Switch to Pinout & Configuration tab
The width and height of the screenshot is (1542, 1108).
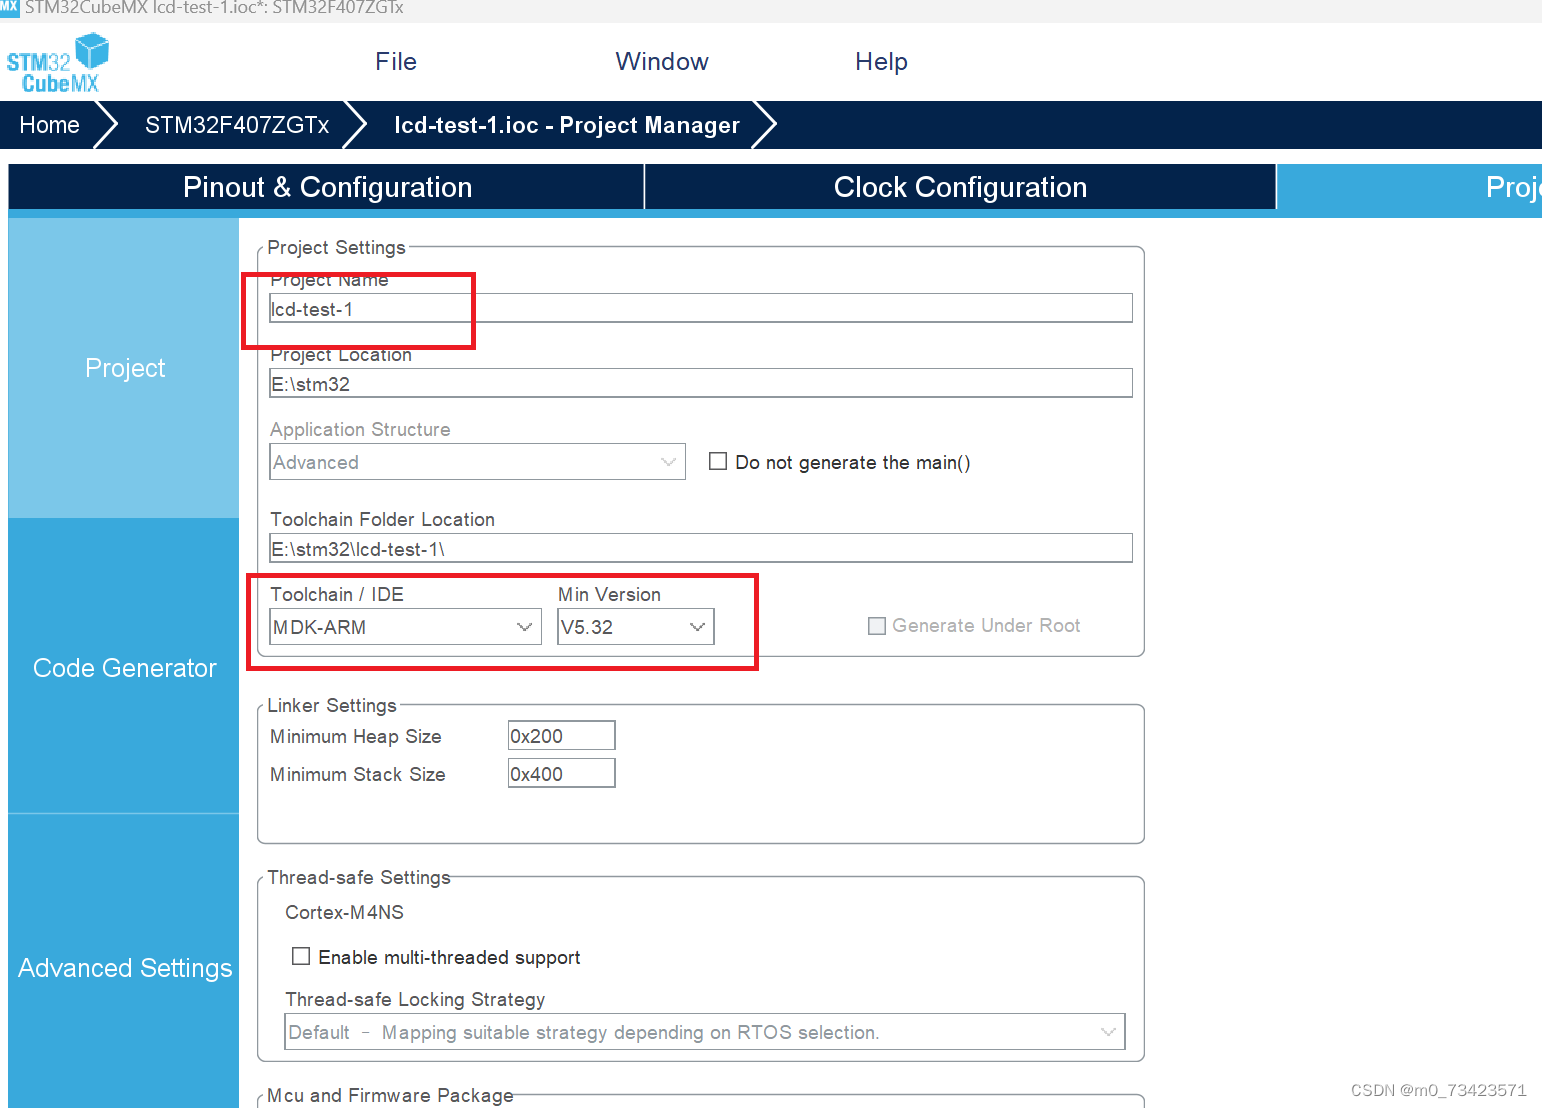[x=327, y=187]
